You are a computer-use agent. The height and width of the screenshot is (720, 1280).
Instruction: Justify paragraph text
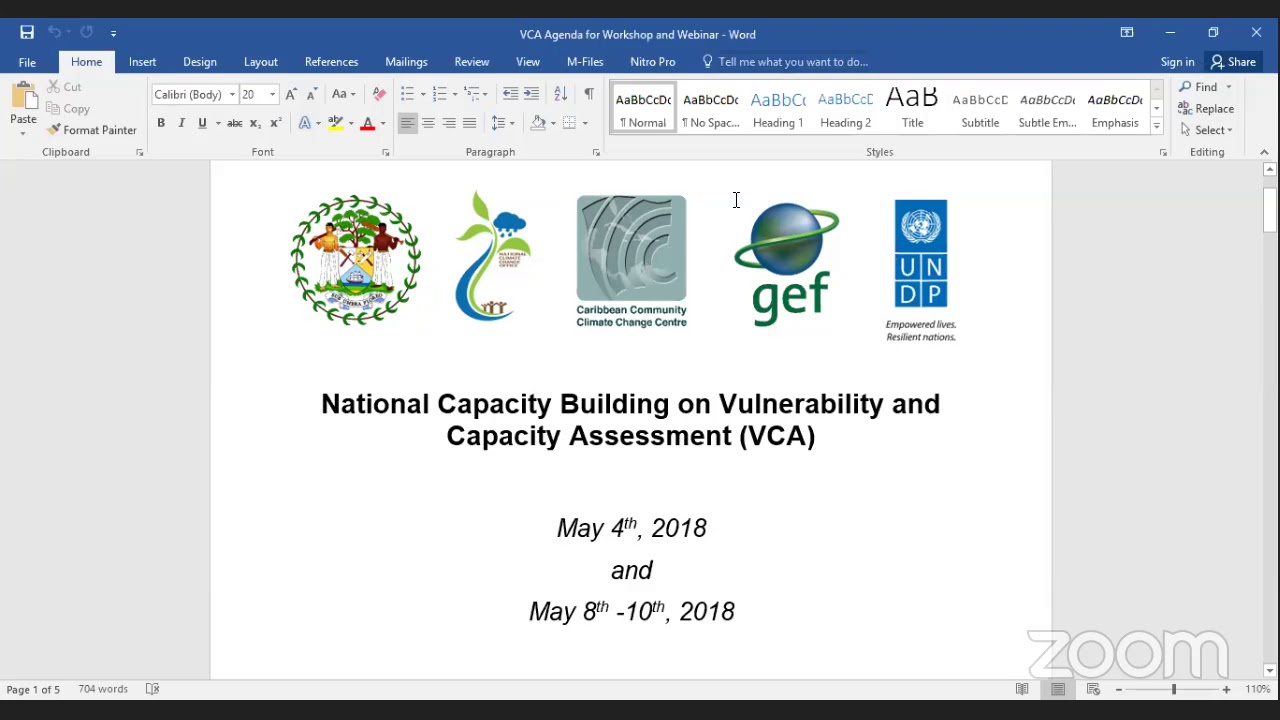[x=469, y=123]
